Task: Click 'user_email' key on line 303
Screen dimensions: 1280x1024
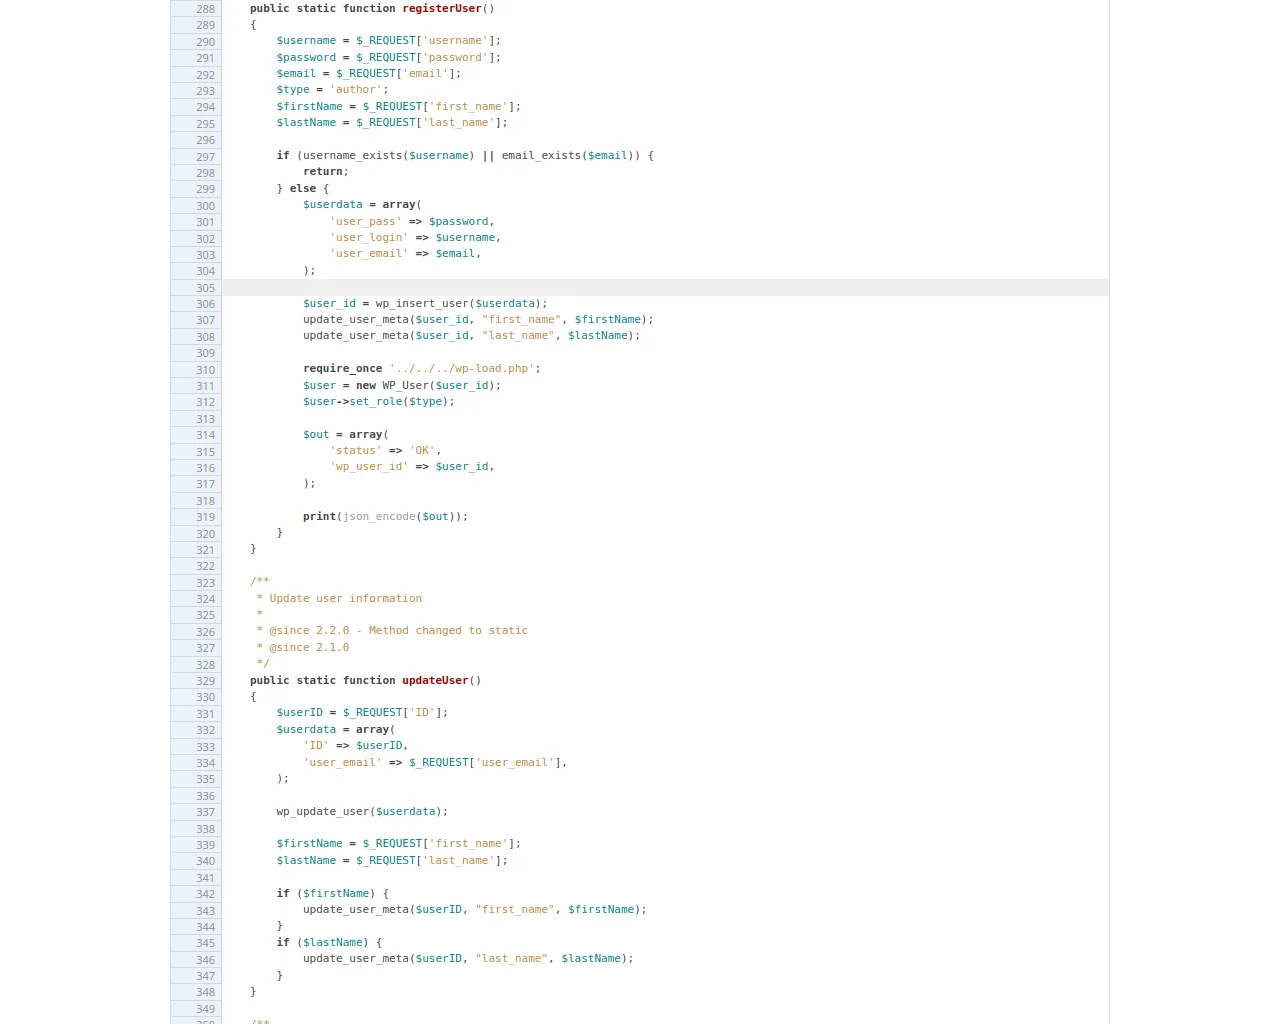Action: (x=369, y=254)
